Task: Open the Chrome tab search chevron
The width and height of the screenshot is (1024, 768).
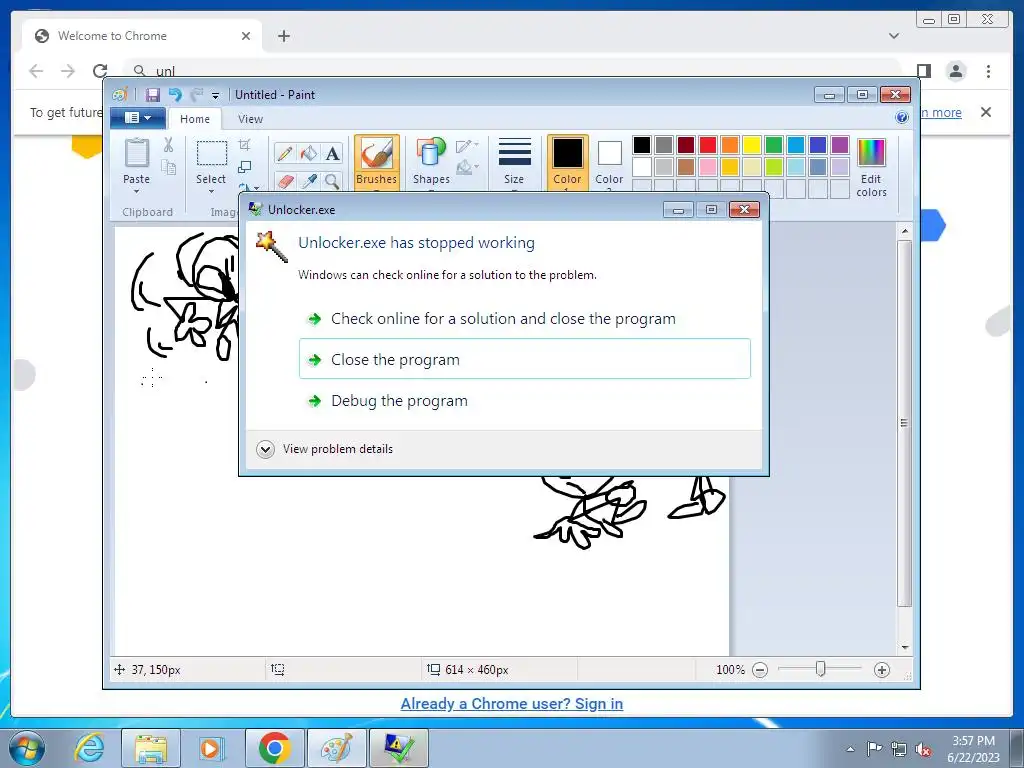Action: [x=894, y=36]
